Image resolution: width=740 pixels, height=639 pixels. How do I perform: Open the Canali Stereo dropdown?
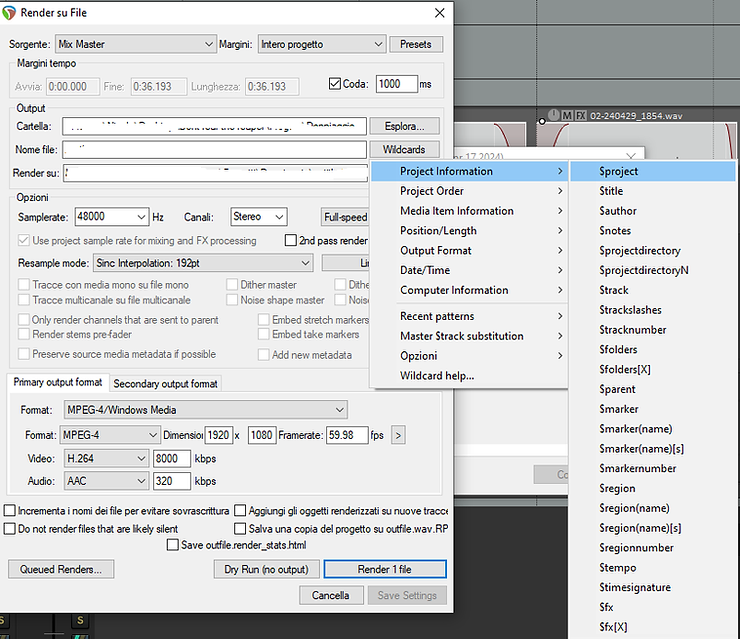click(x=259, y=217)
